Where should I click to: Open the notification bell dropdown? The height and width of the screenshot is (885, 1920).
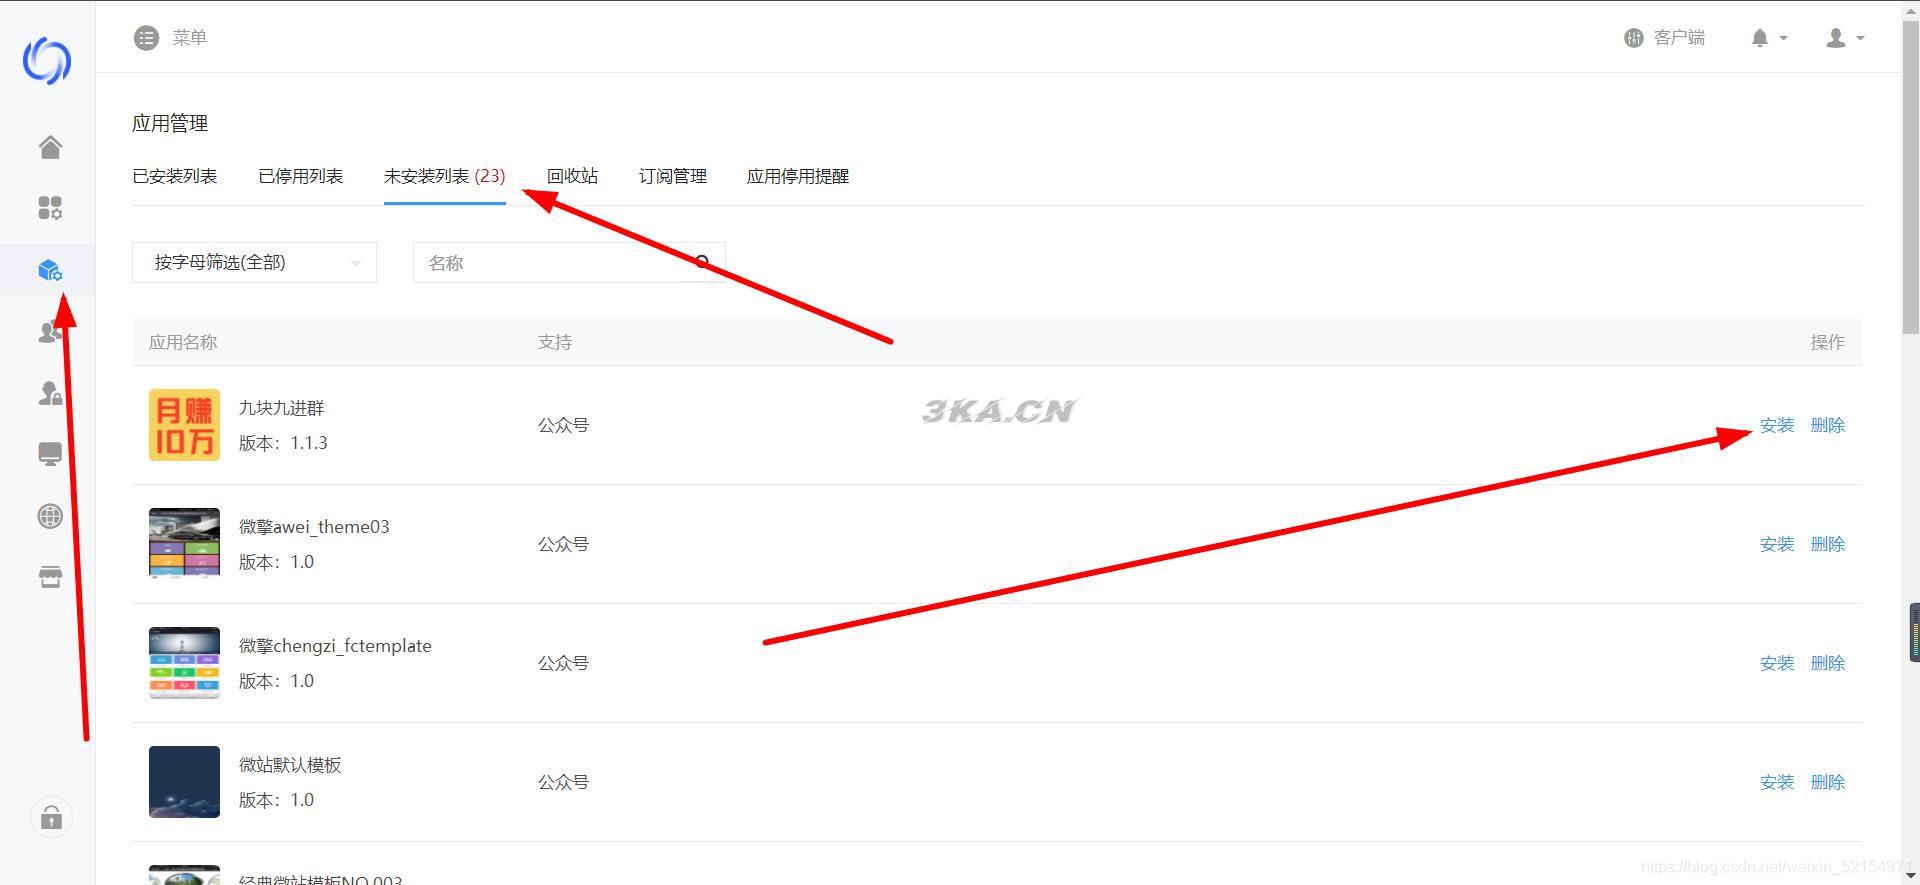point(1768,38)
